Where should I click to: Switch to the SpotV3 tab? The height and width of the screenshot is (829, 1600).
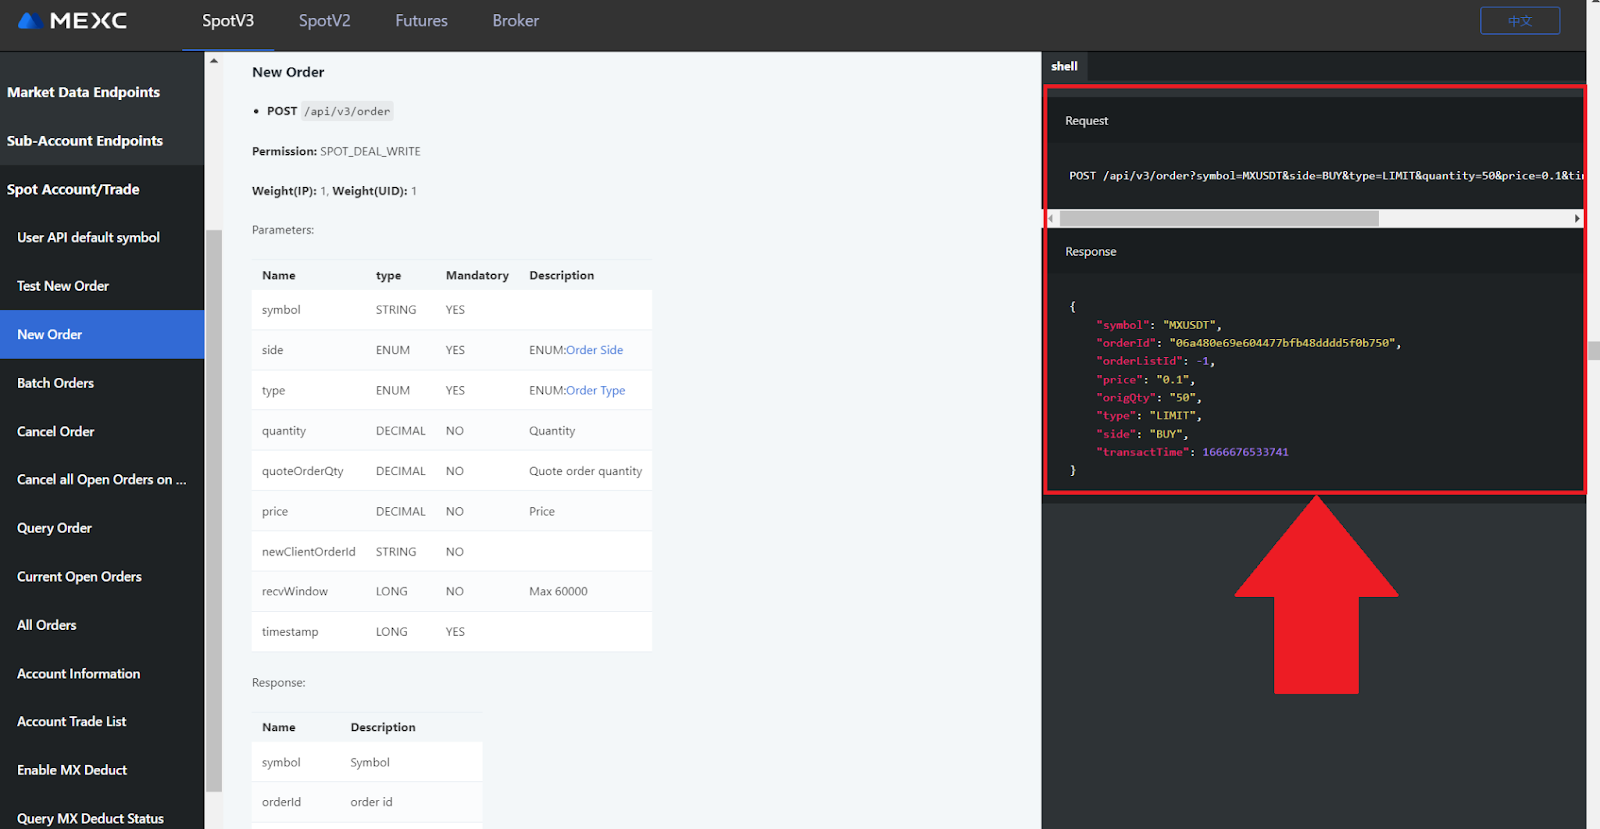228,21
